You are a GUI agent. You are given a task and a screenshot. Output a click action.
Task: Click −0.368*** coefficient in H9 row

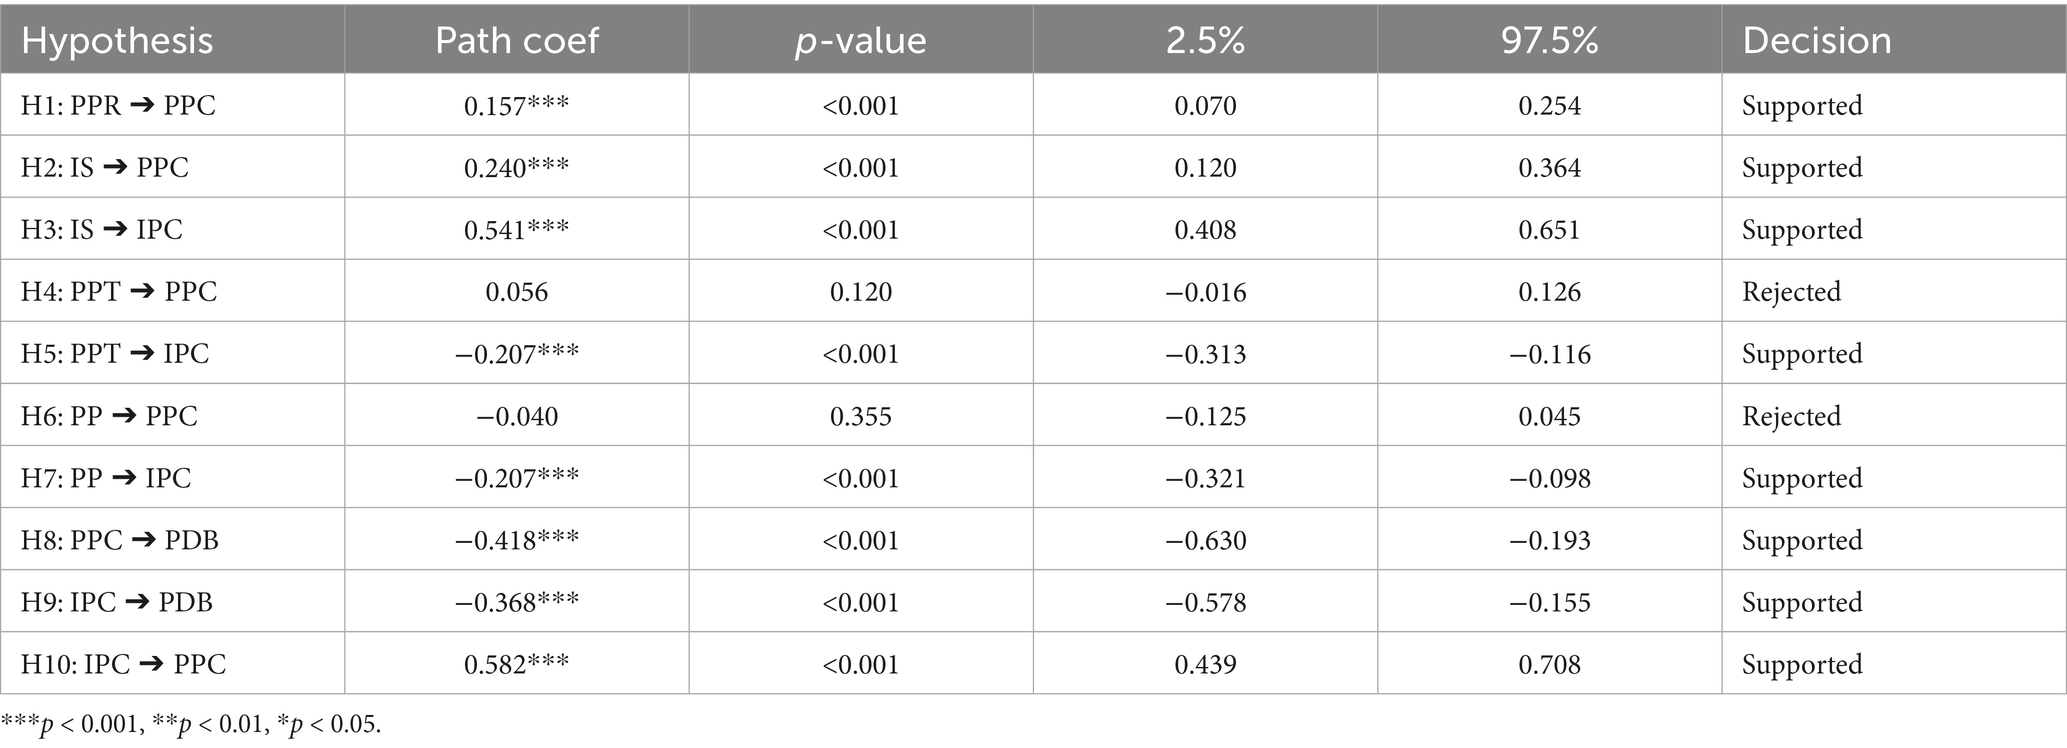(516, 602)
